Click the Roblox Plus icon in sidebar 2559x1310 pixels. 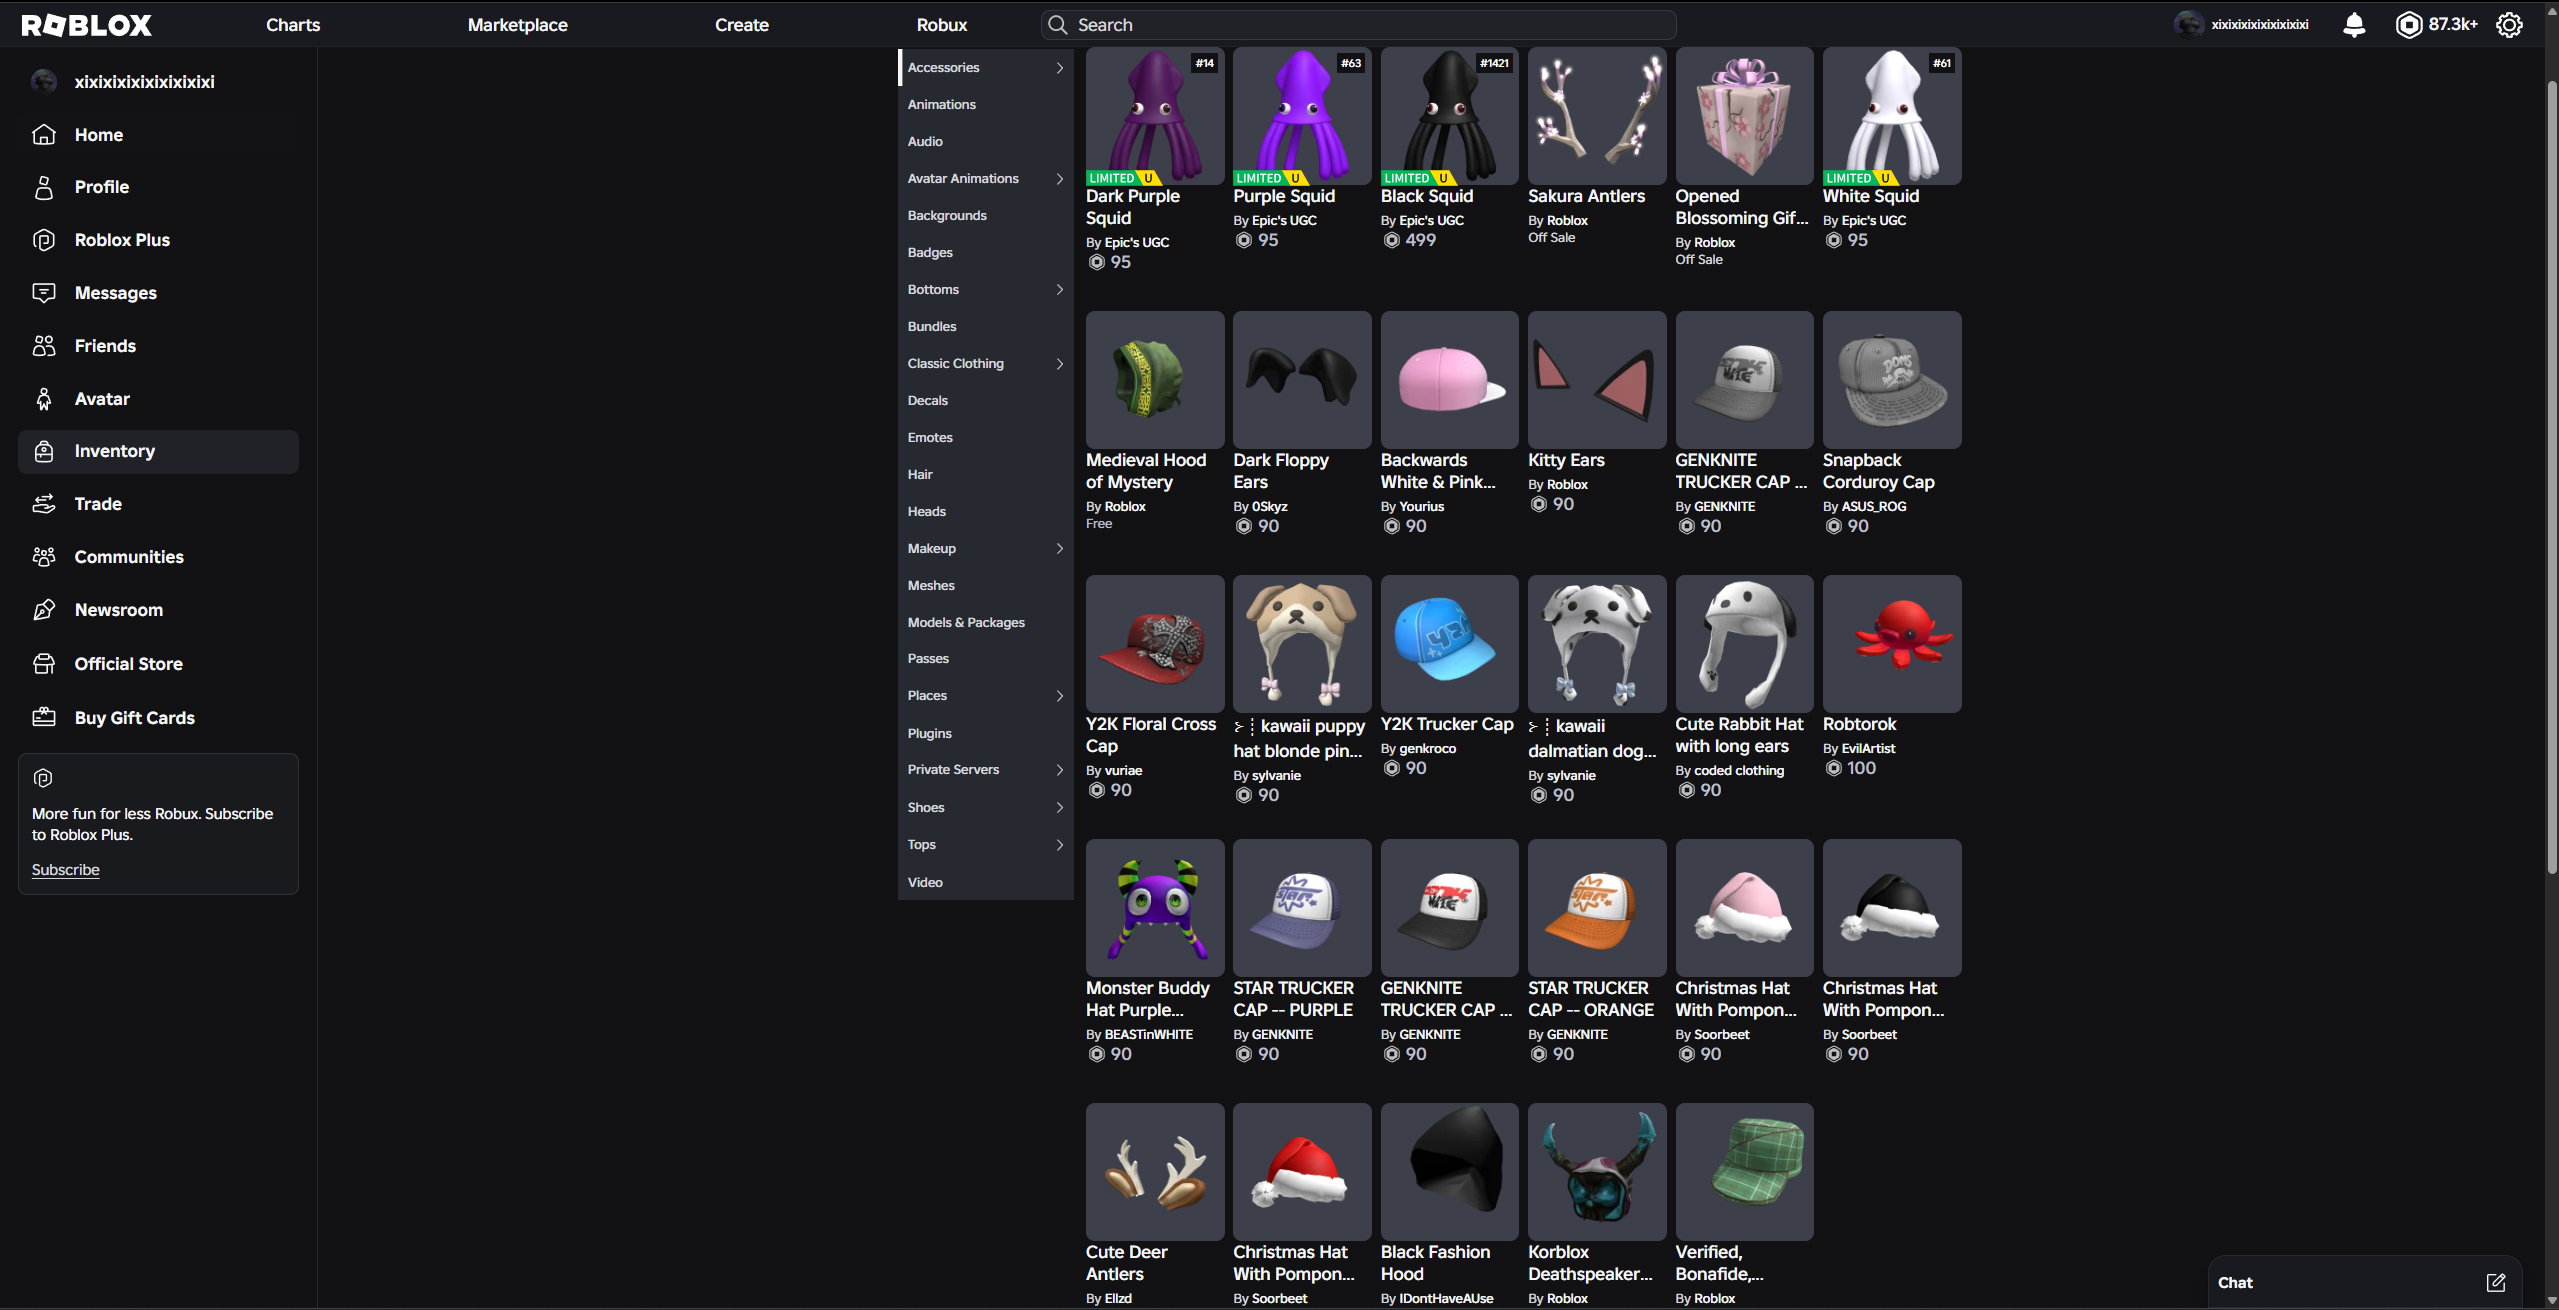(x=44, y=240)
